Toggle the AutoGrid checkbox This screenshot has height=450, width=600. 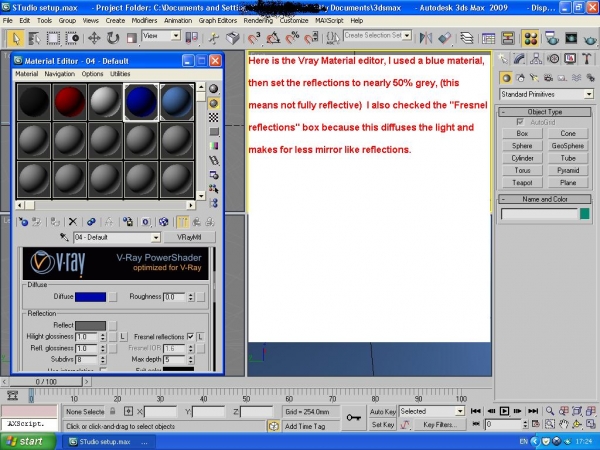[x=520, y=122]
